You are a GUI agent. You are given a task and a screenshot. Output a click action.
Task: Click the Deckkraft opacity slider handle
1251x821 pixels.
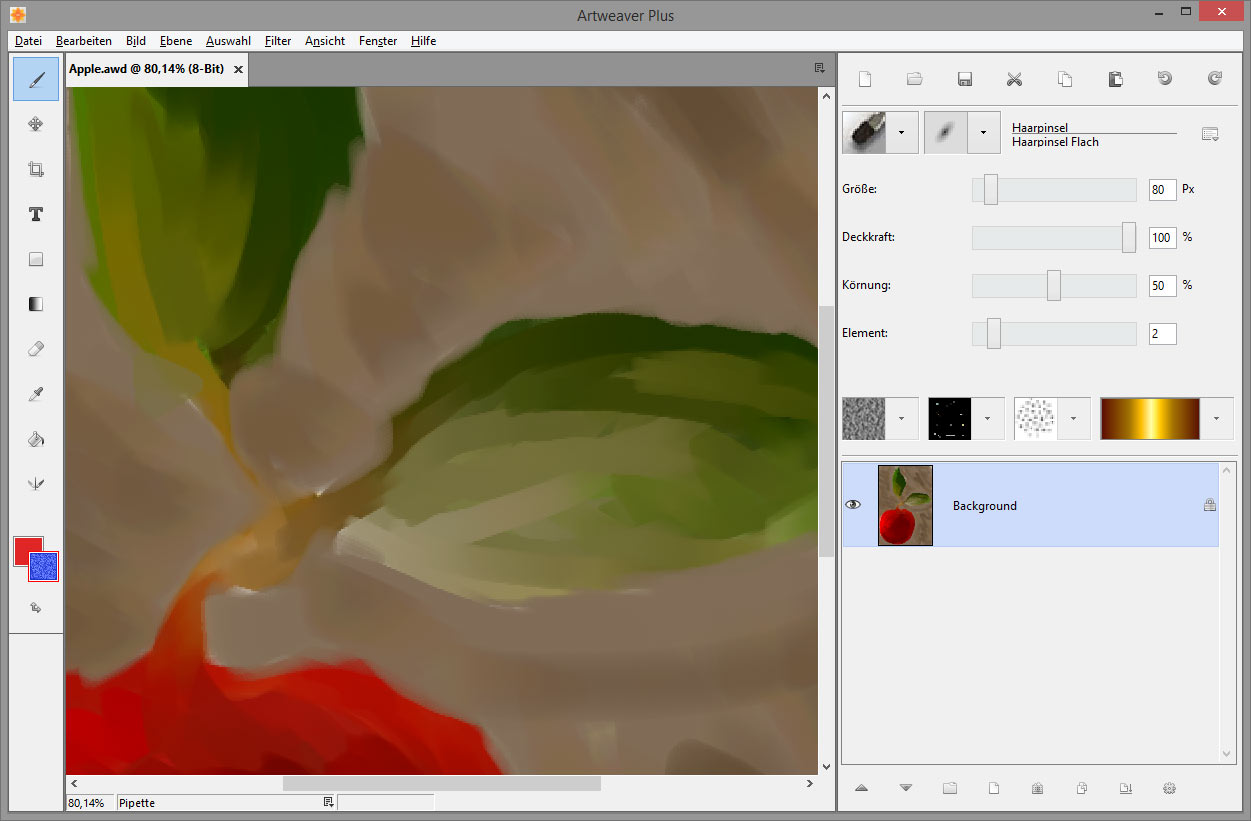tap(1129, 238)
